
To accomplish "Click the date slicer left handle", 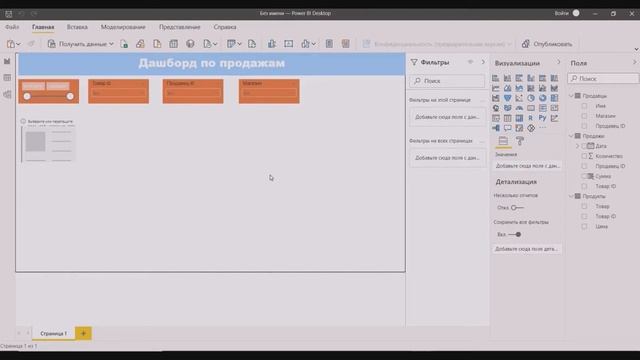I will [27, 96].
